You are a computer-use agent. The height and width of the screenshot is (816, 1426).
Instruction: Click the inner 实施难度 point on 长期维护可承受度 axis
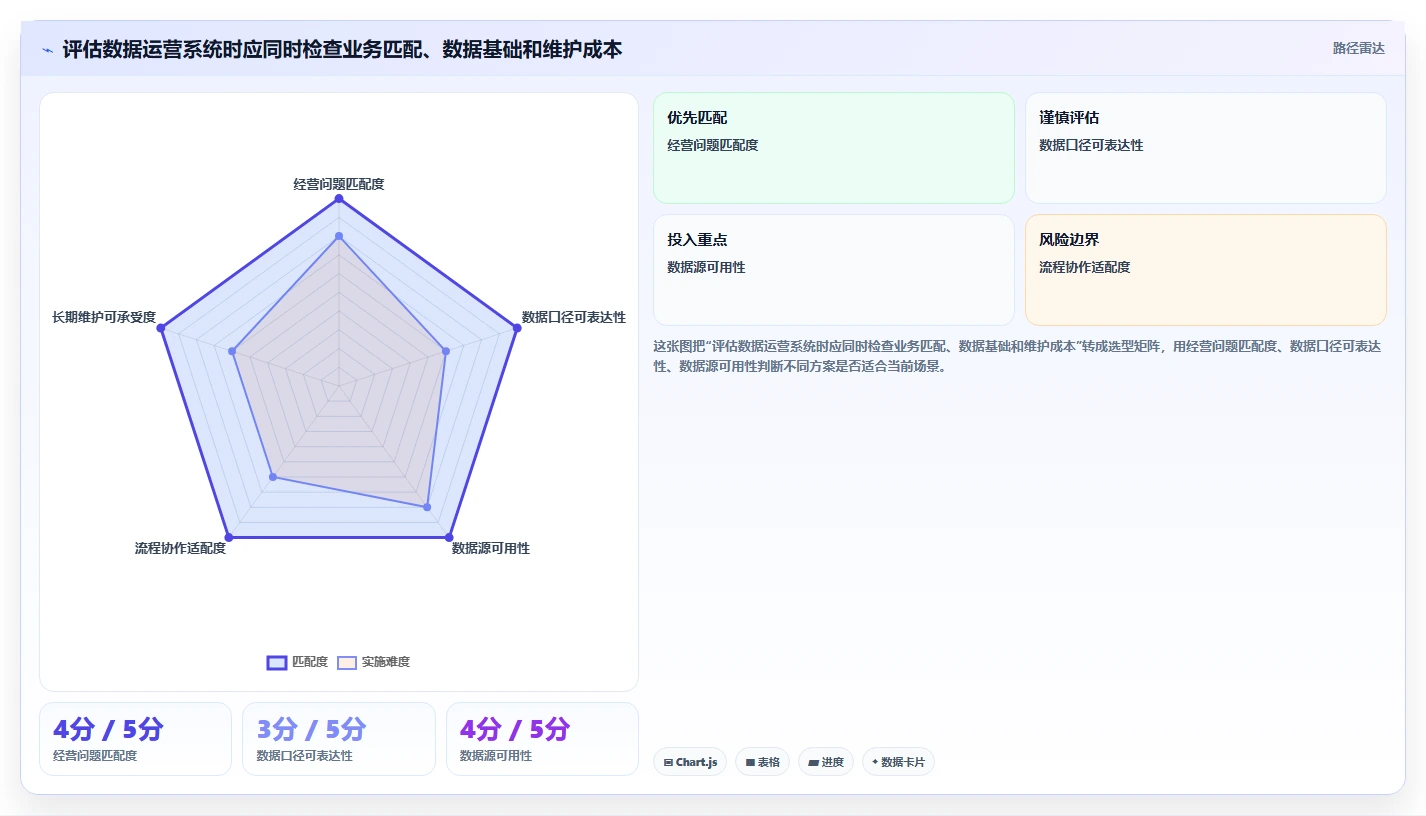pos(232,351)
